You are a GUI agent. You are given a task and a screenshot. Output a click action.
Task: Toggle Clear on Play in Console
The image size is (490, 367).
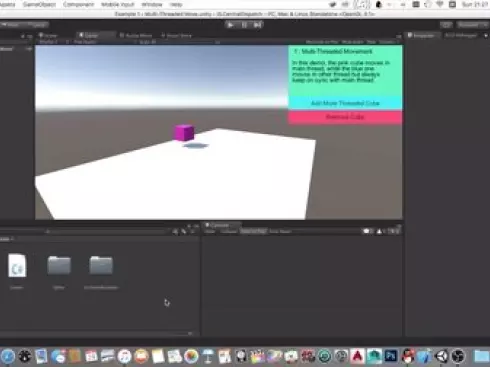point(253,231)
